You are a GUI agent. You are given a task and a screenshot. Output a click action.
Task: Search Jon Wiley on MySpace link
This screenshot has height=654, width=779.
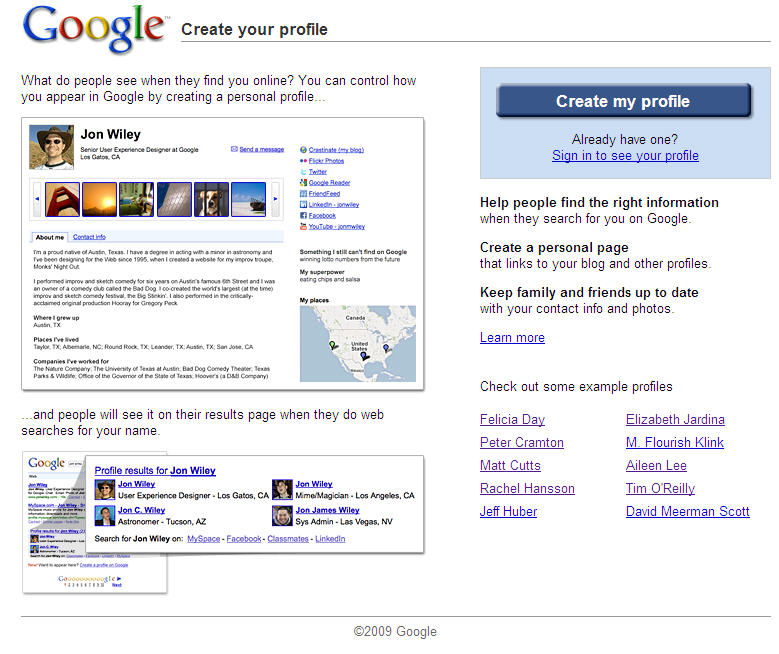204,539
